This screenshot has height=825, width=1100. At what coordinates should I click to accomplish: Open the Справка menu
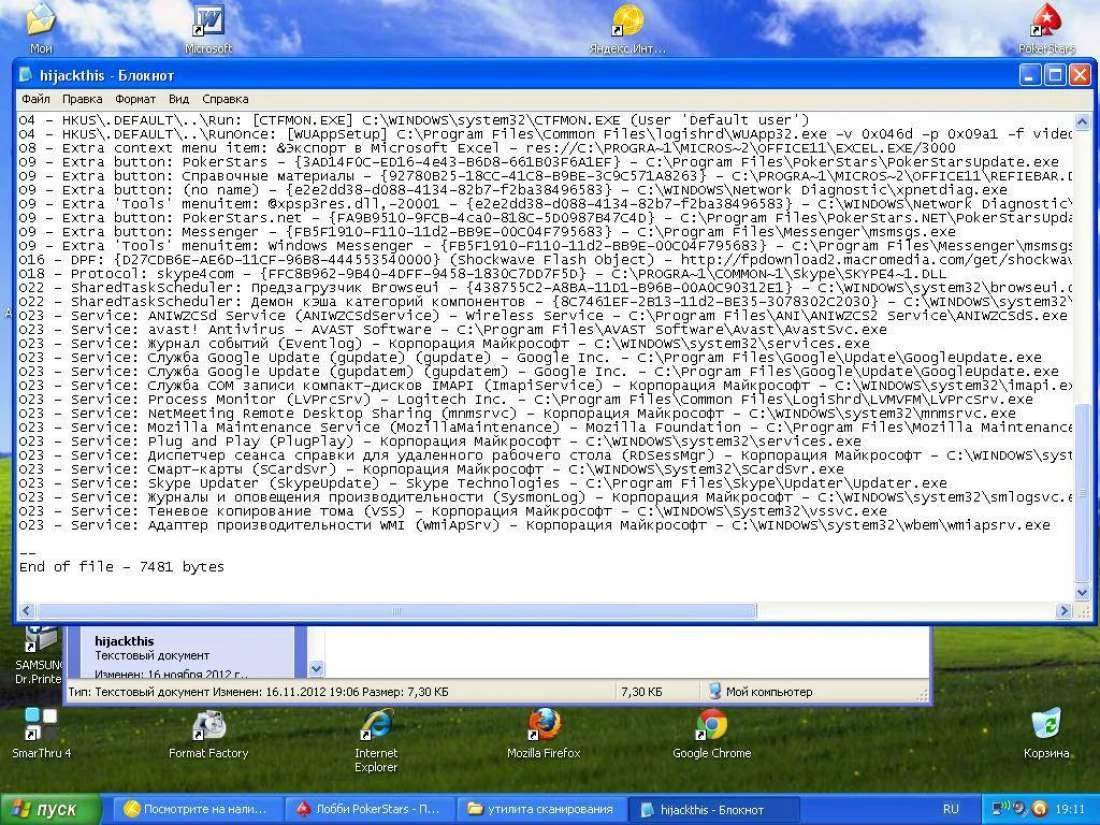(225, 99)
